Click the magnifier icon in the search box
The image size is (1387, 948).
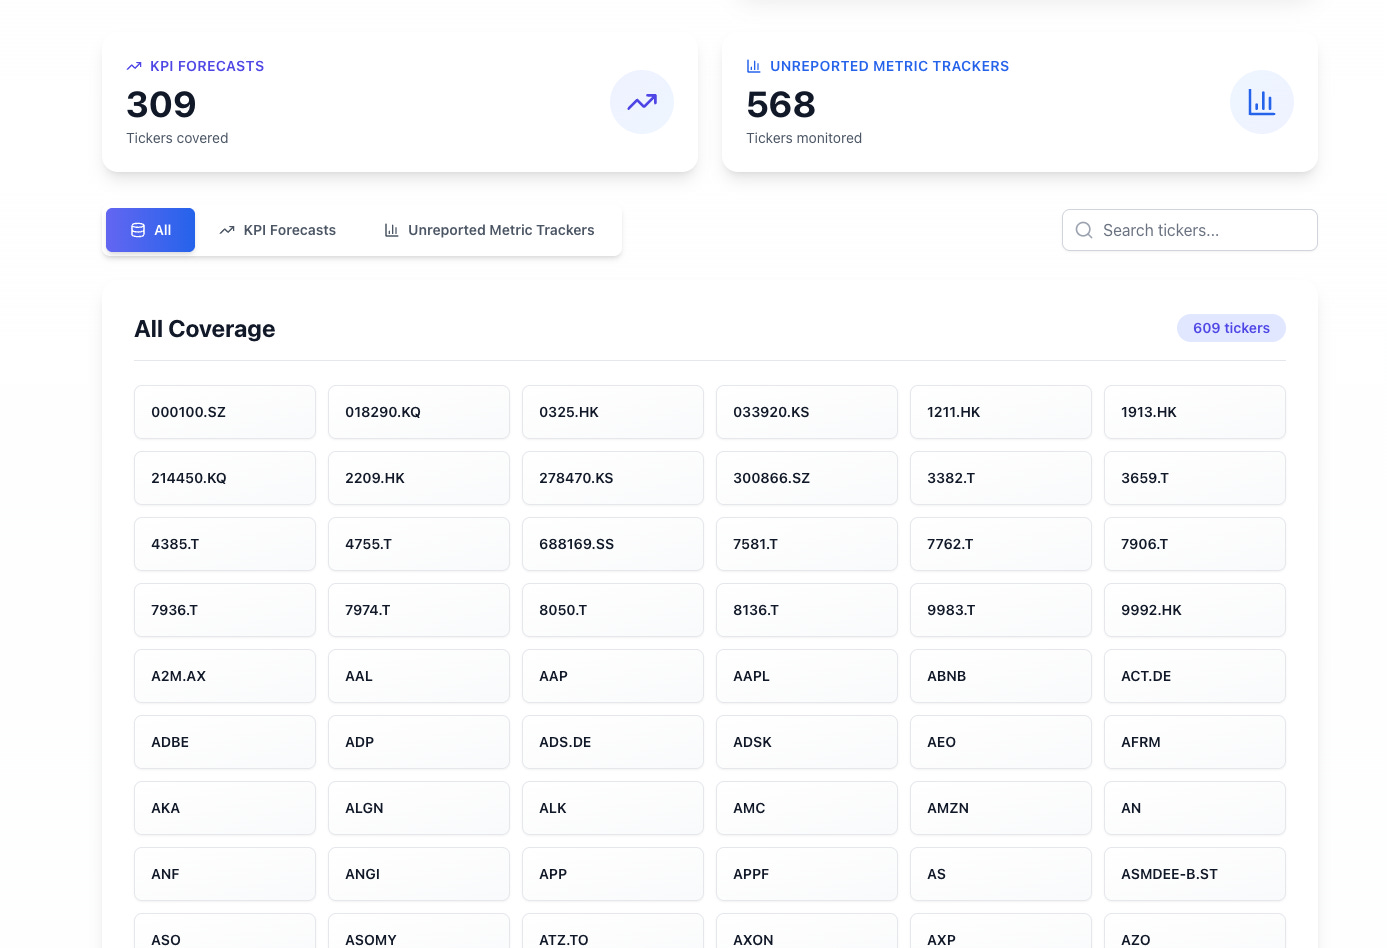1084,230
